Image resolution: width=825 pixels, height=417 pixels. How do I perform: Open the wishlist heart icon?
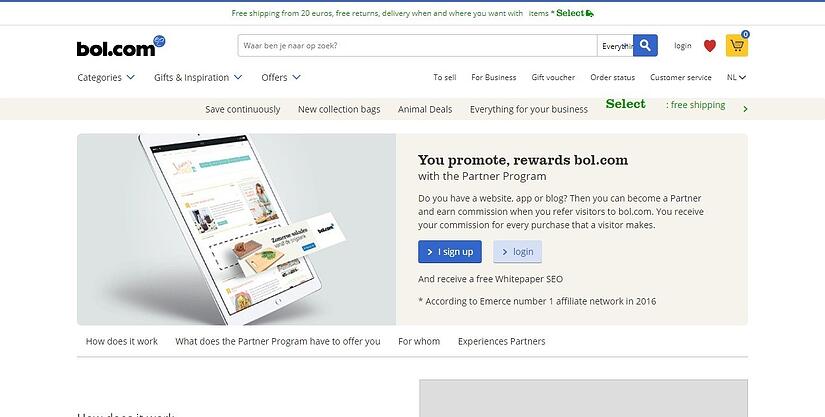[x=710, y=46]
